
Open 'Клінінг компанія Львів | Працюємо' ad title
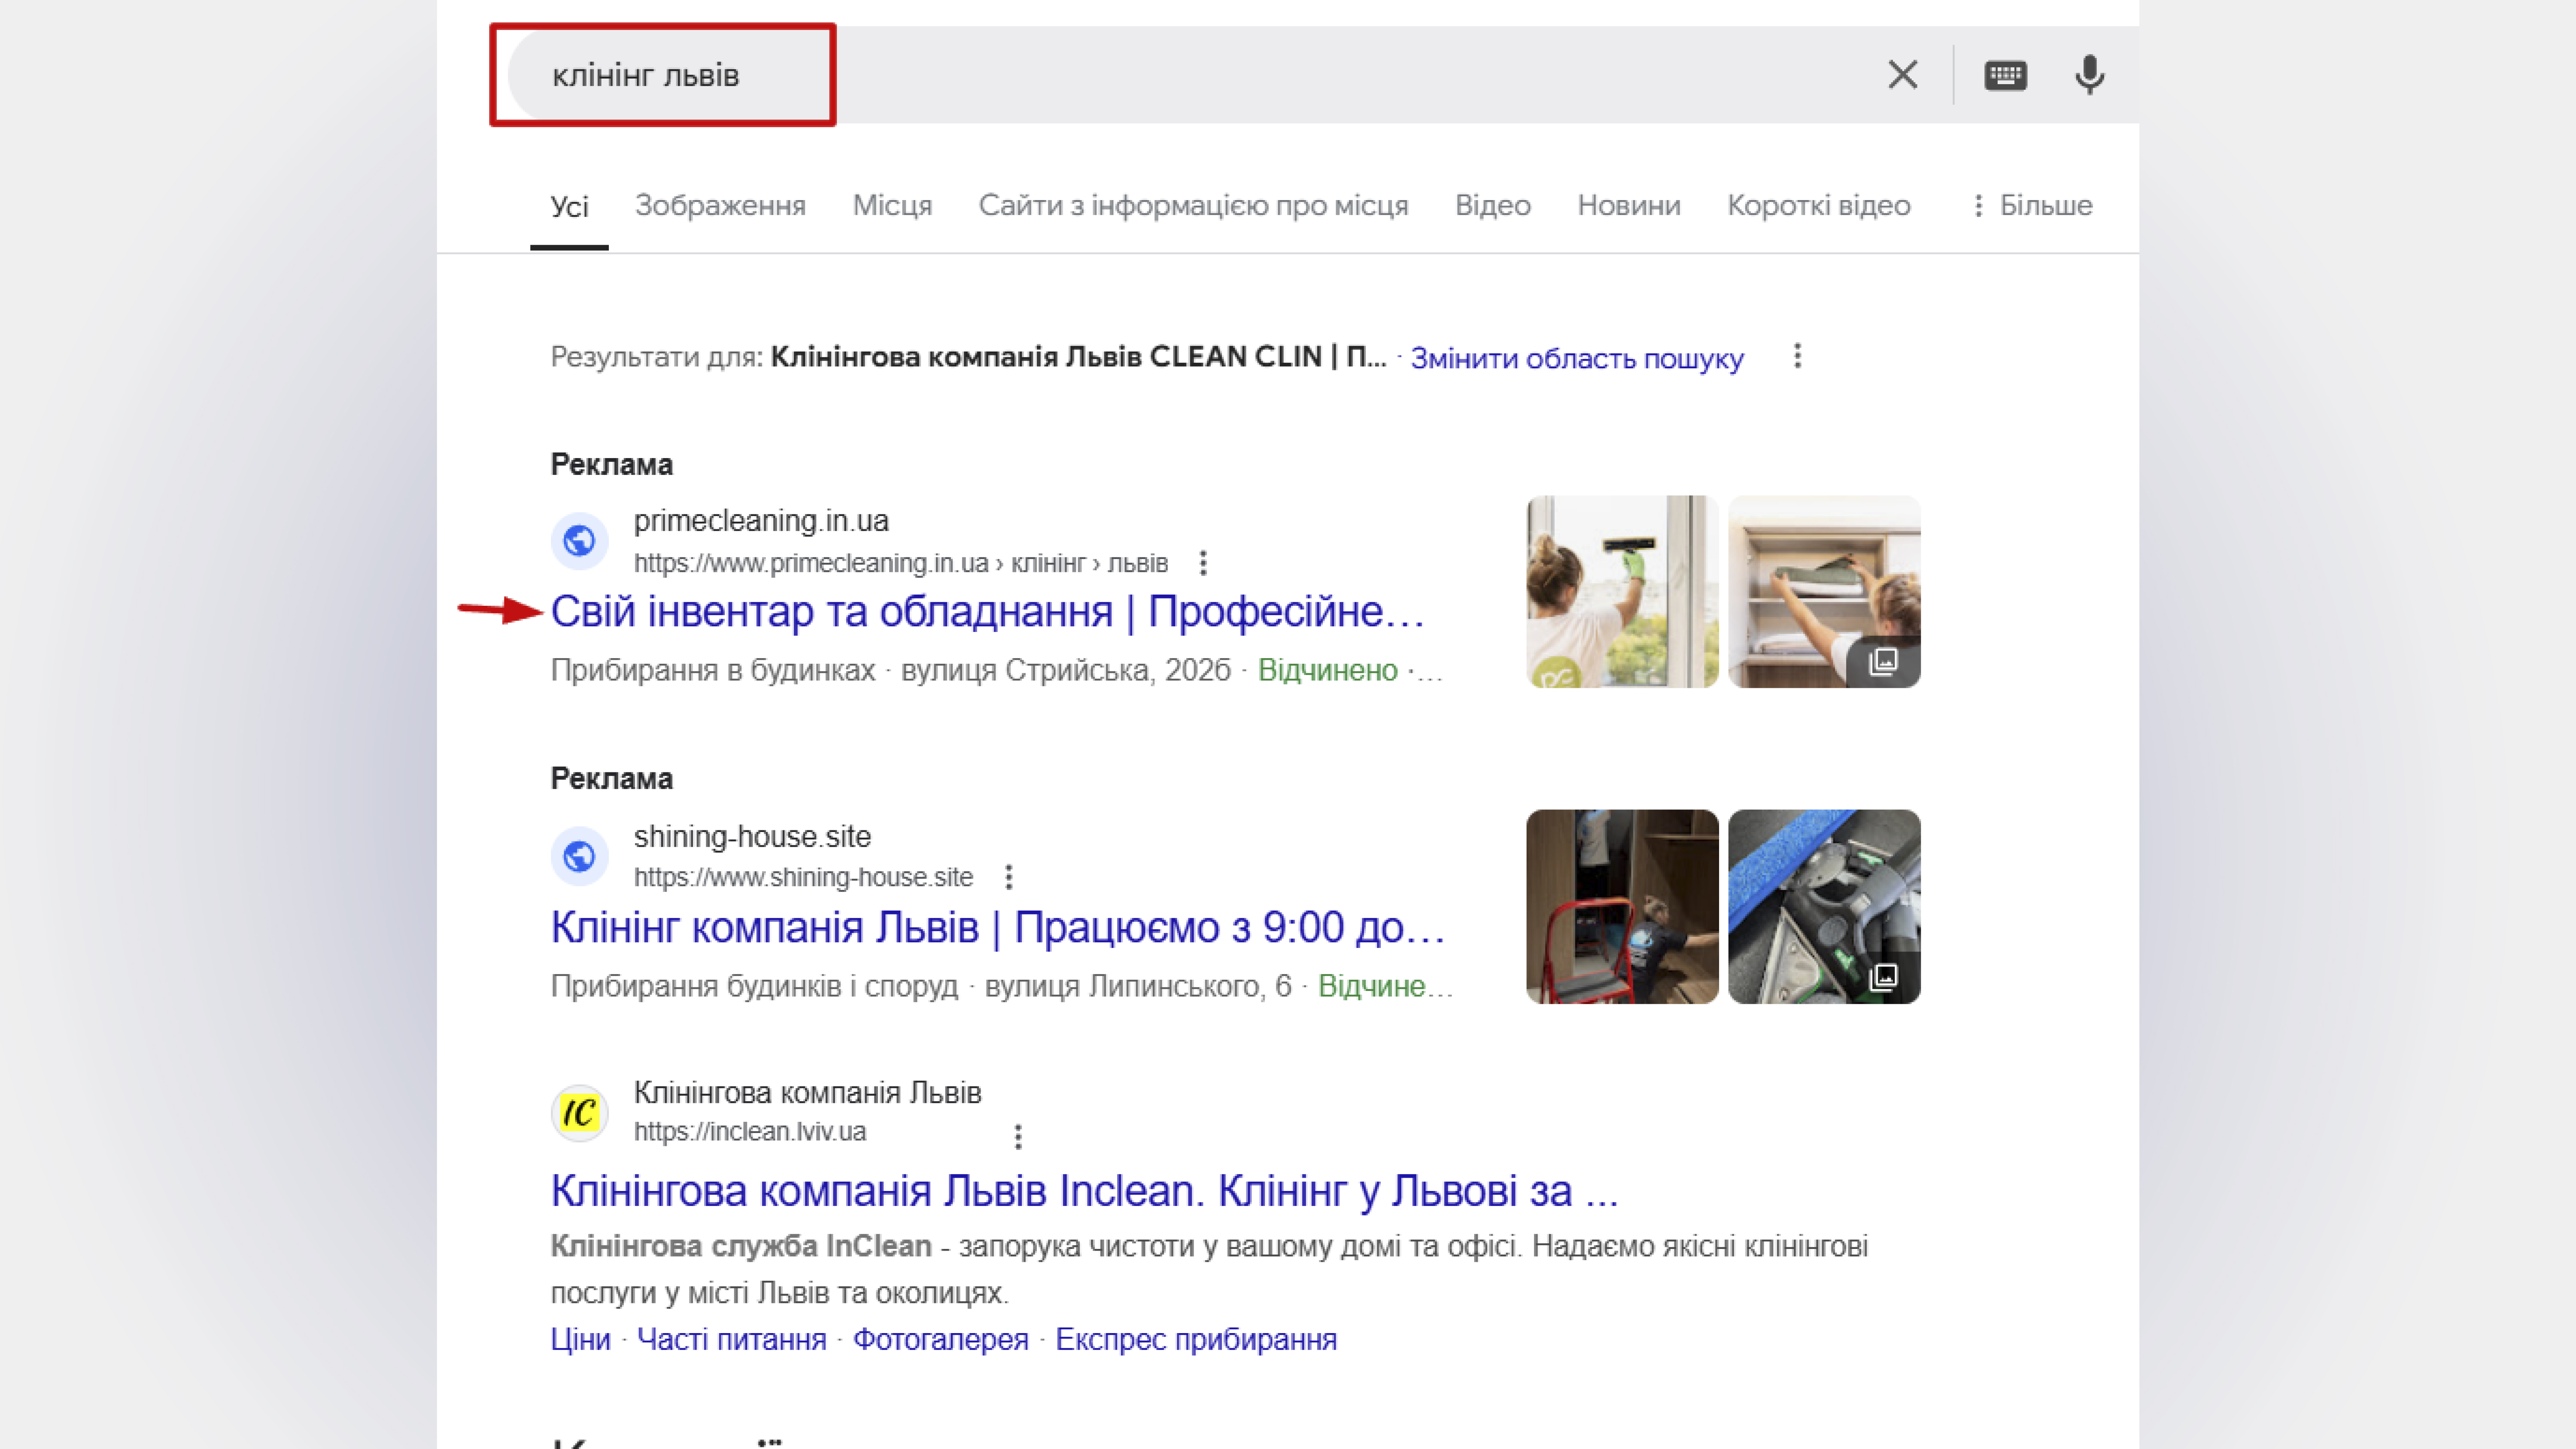tap(998, 927)
